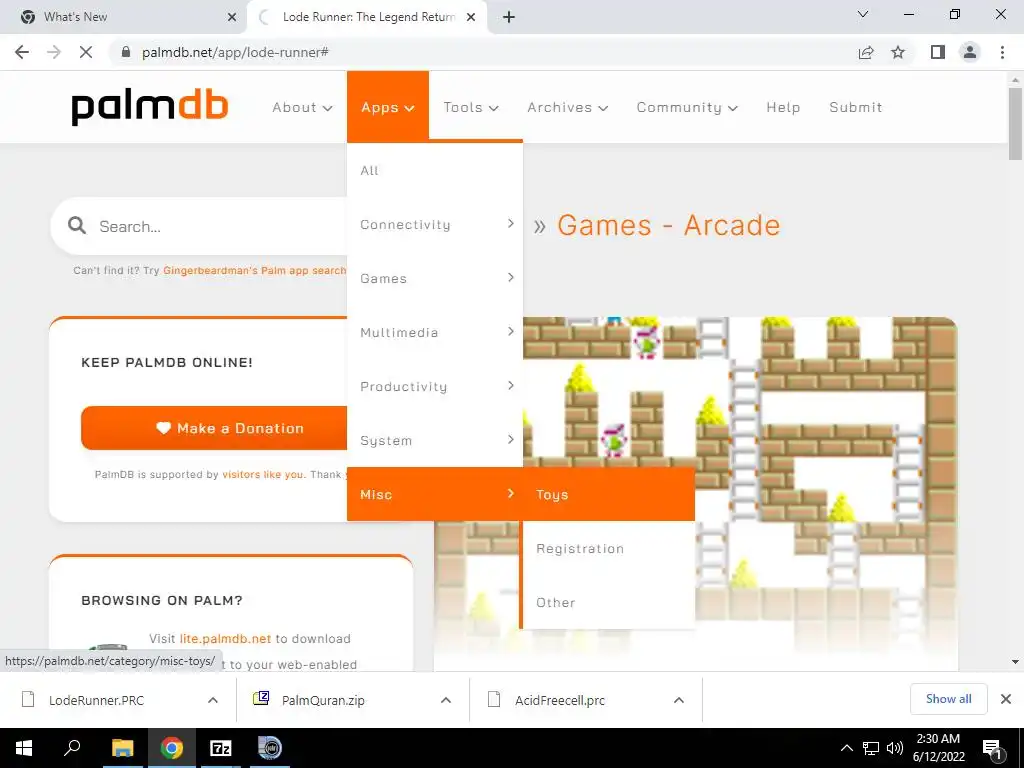Go back with the browser back arrow
1024x768 pixels.
(x=22, y=52)
